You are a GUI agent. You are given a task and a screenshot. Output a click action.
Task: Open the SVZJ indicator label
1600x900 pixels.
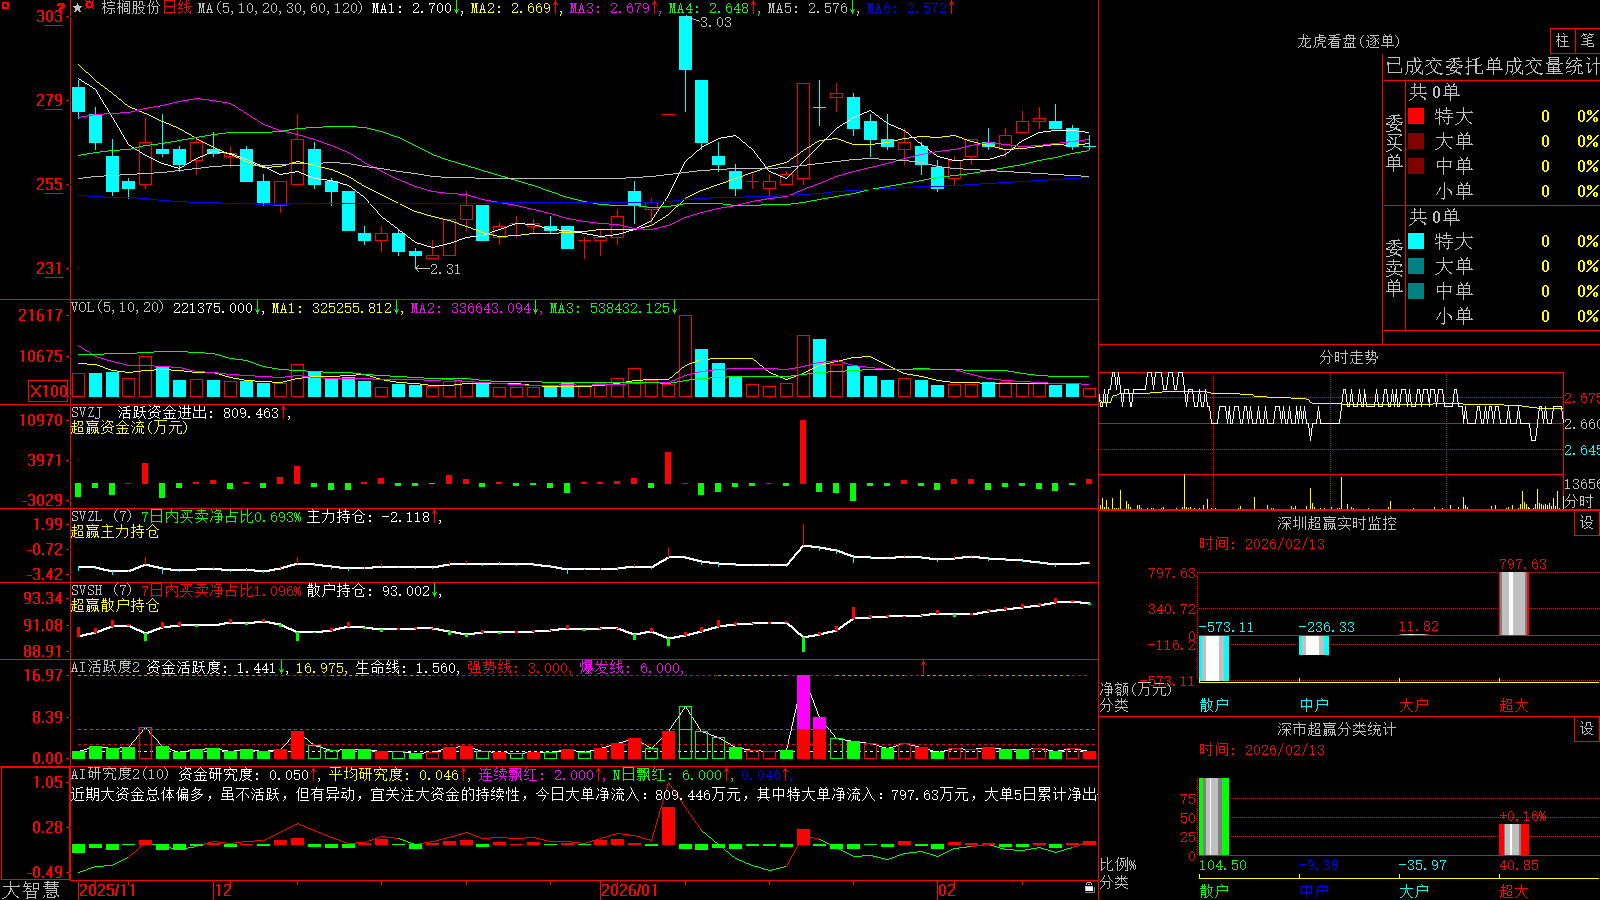point(87,412)
